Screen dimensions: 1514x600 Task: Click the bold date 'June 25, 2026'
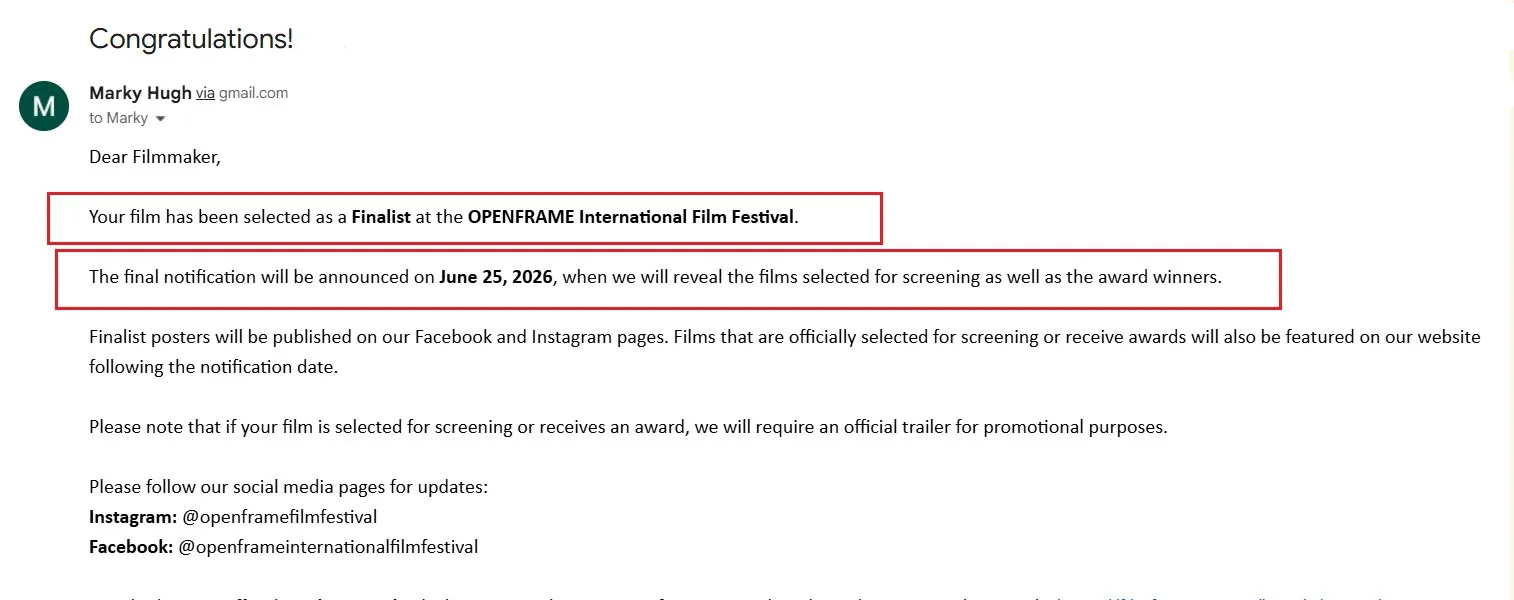[x=496, y=277]
